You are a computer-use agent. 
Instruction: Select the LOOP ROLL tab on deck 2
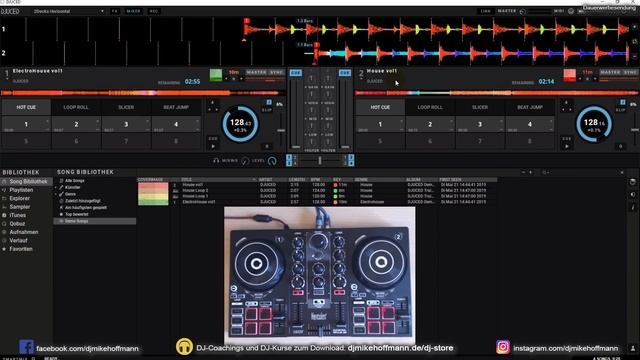430,107
